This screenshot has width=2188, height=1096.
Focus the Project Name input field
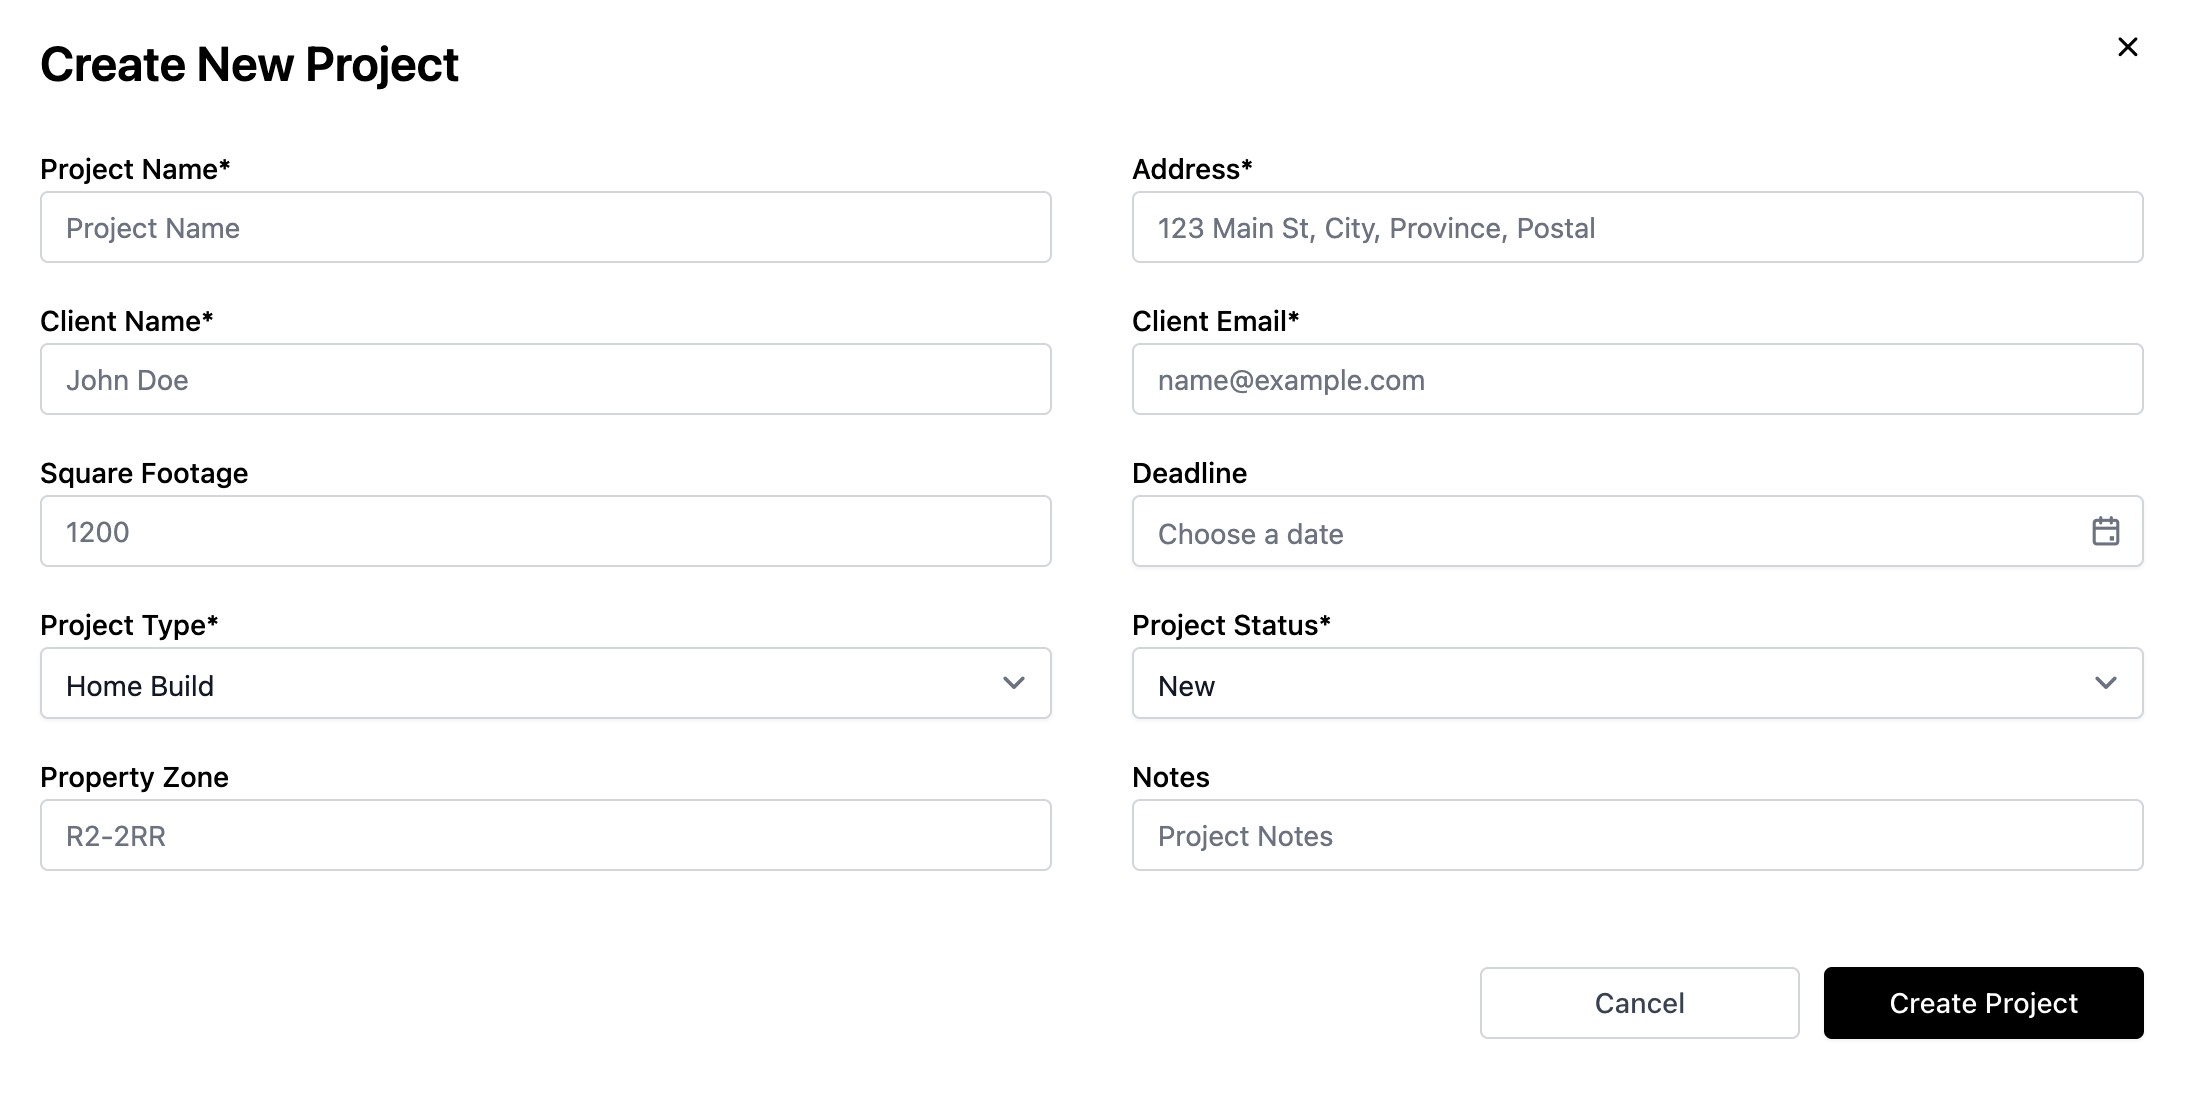tap(546, 227)
